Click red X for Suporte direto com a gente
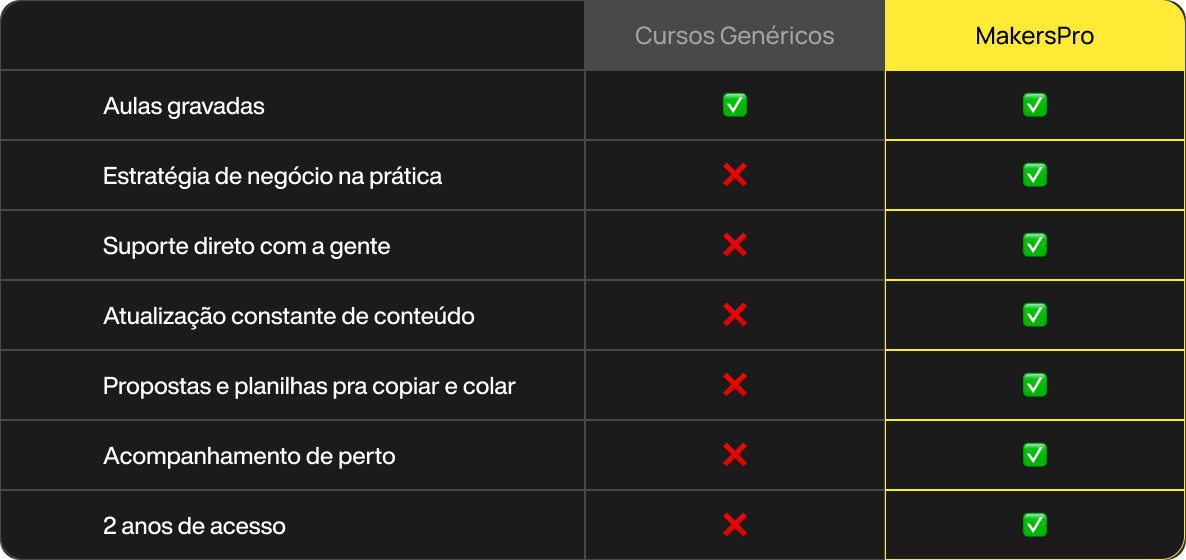The height and width of the screenshot is (560, 1186). coord(734,245)
